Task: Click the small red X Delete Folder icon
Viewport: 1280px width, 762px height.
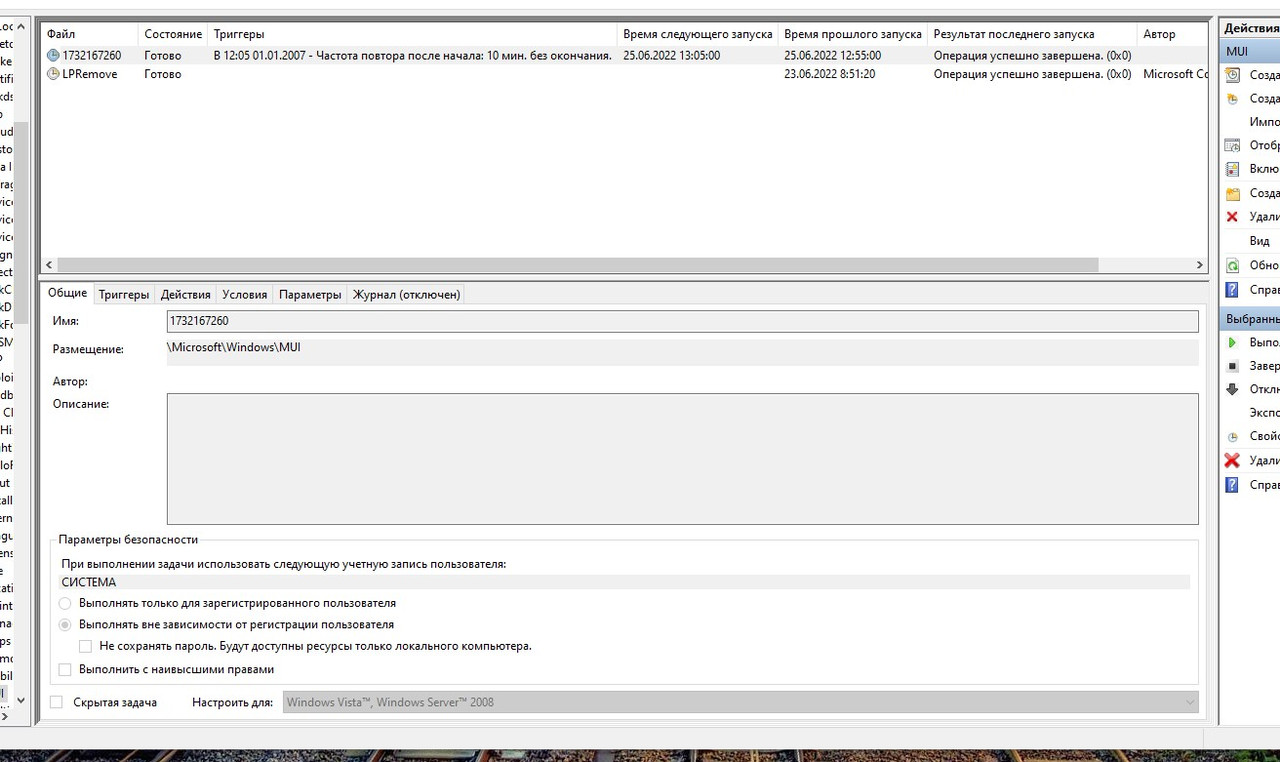Action: [x=1232, y=217]
